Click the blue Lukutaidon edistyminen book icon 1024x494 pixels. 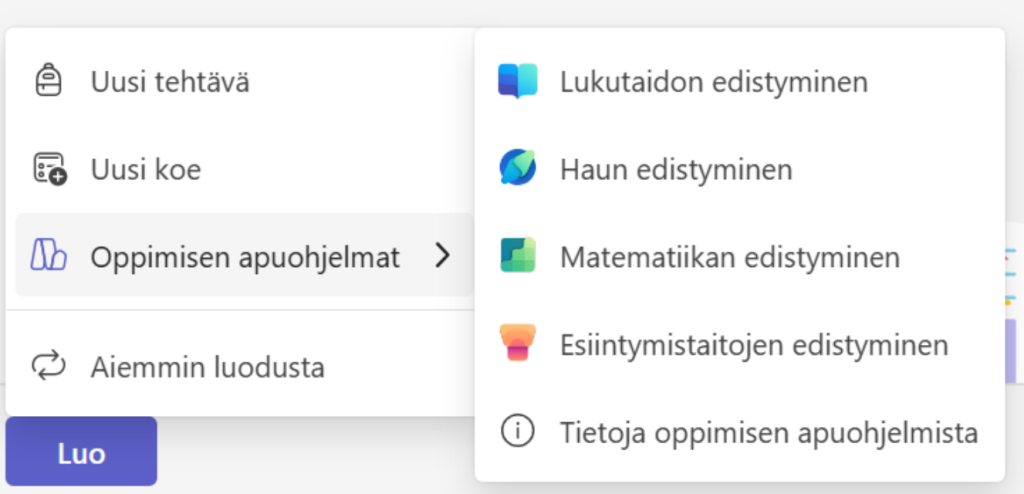point(517,81)
